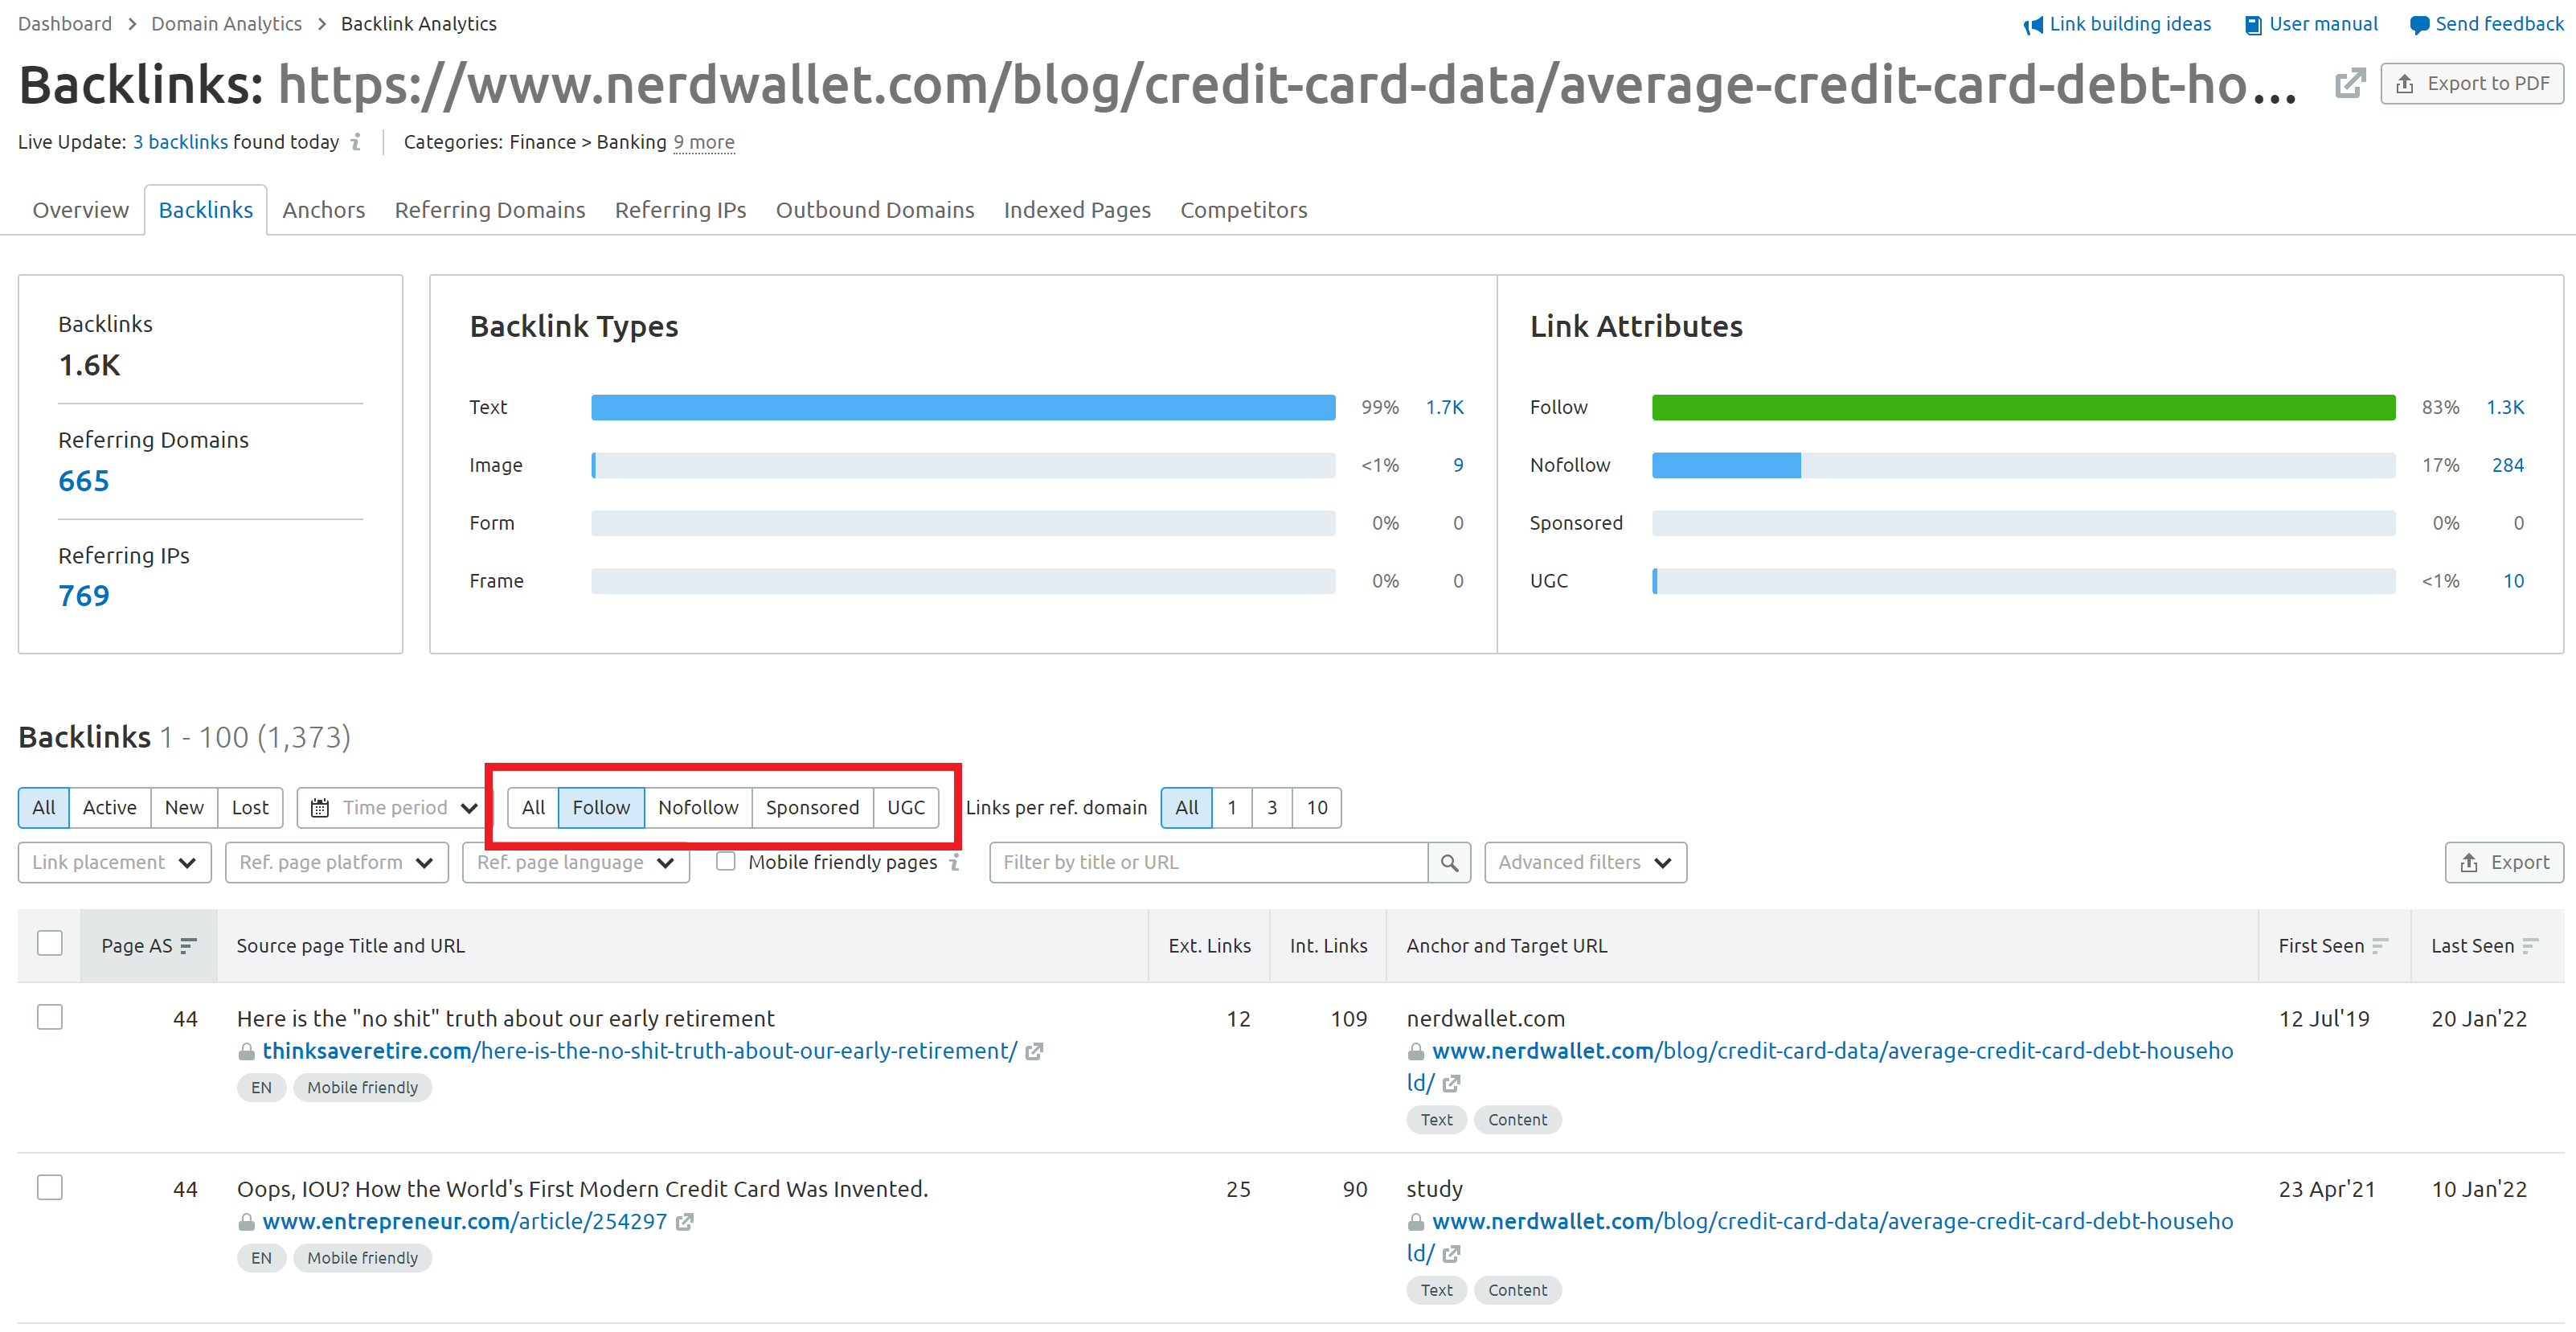
Task: Open the Referring Domains tab
Action: tap(490, 210)
